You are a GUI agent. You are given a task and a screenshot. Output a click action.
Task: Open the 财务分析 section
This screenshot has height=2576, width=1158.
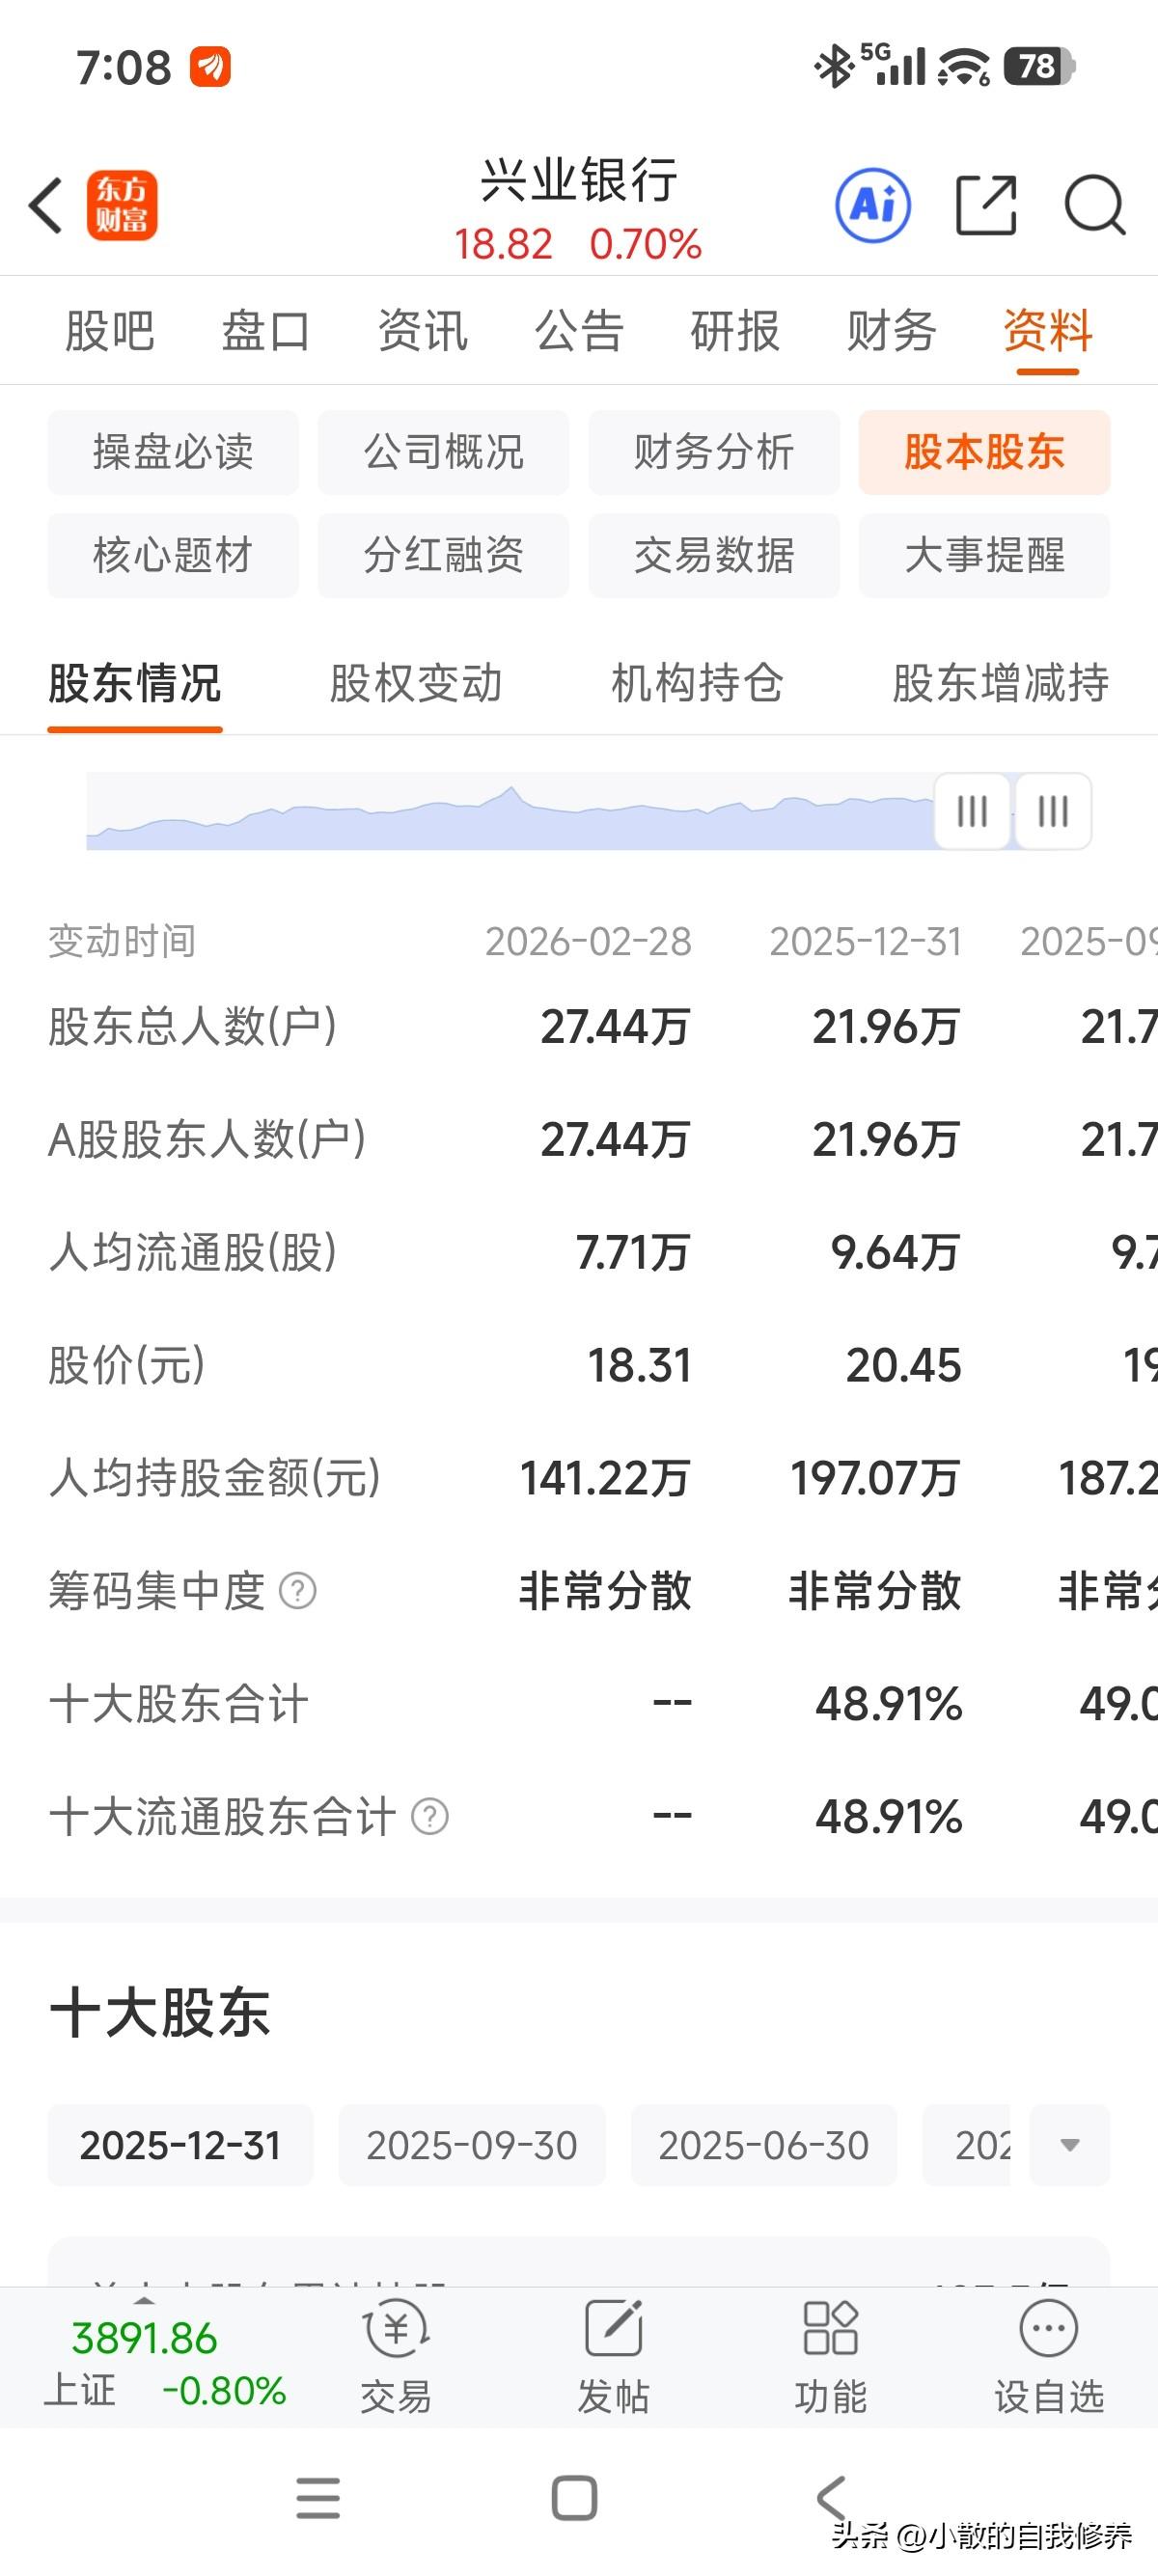pos(714,452)
